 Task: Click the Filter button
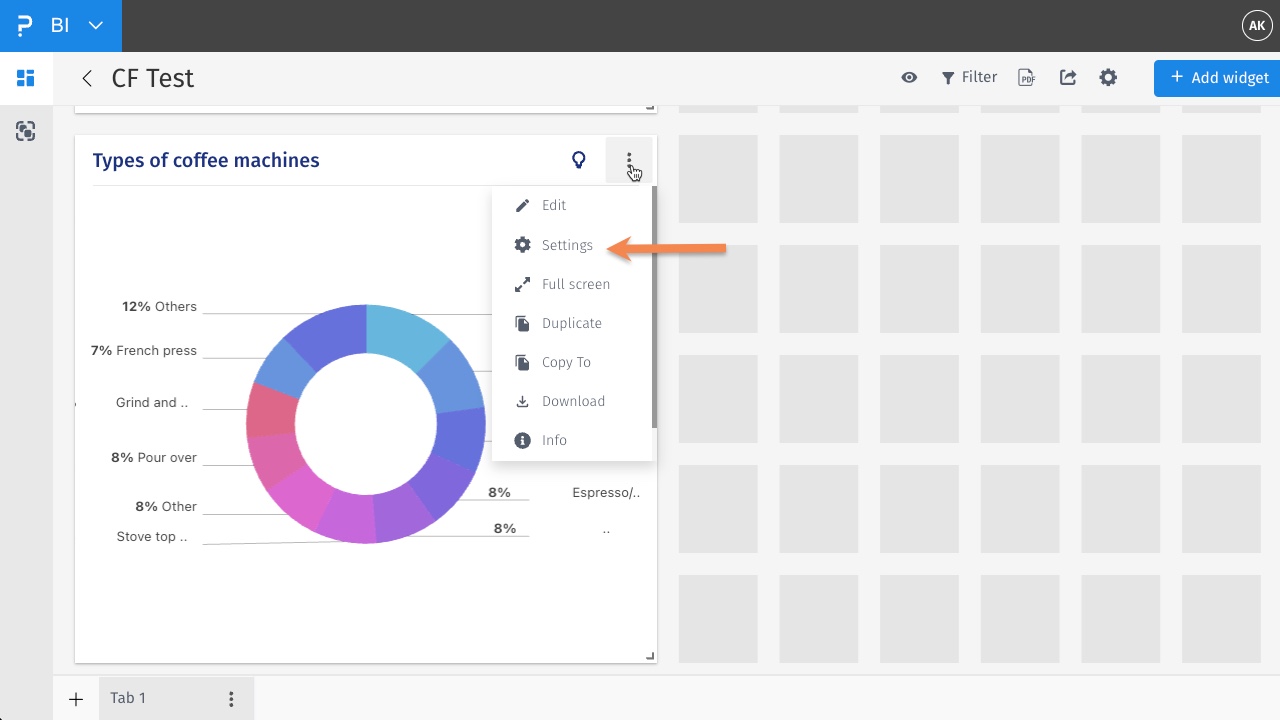pos(969,78)
